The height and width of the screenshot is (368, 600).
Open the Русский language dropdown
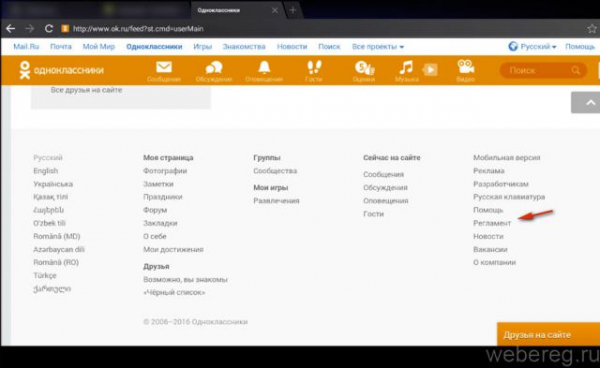coord(533,47)
